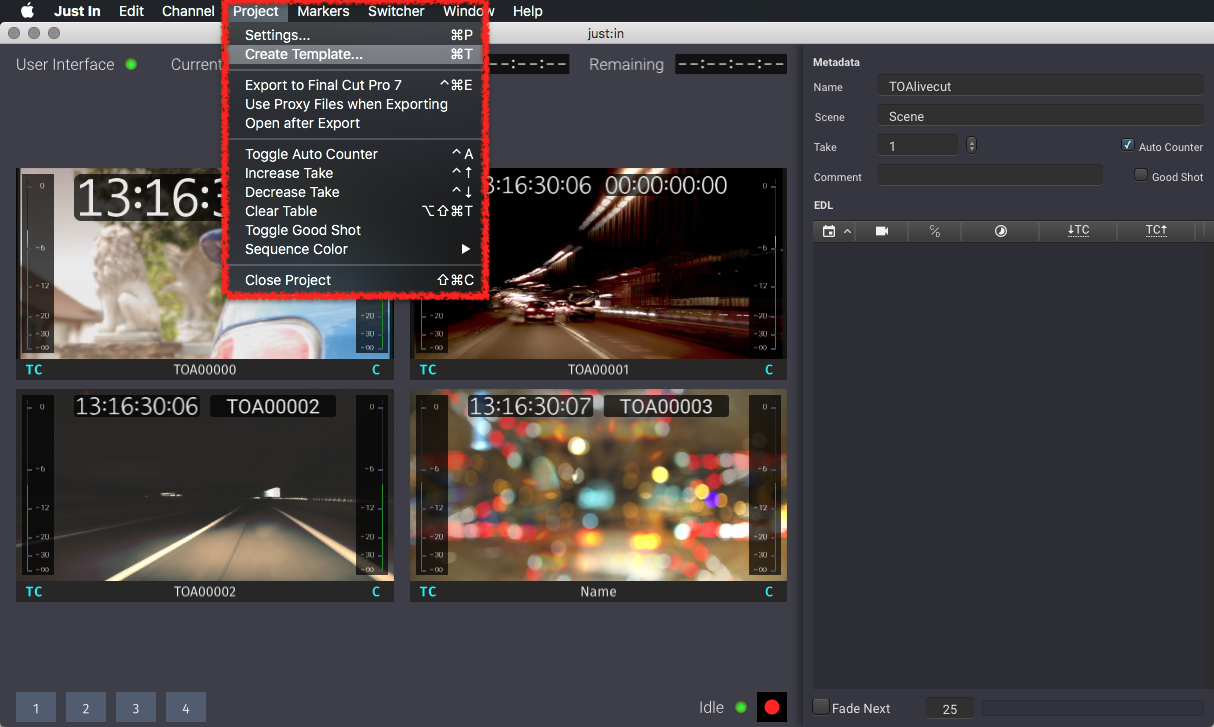Select Settings... in Project menu

click(356, 35)
